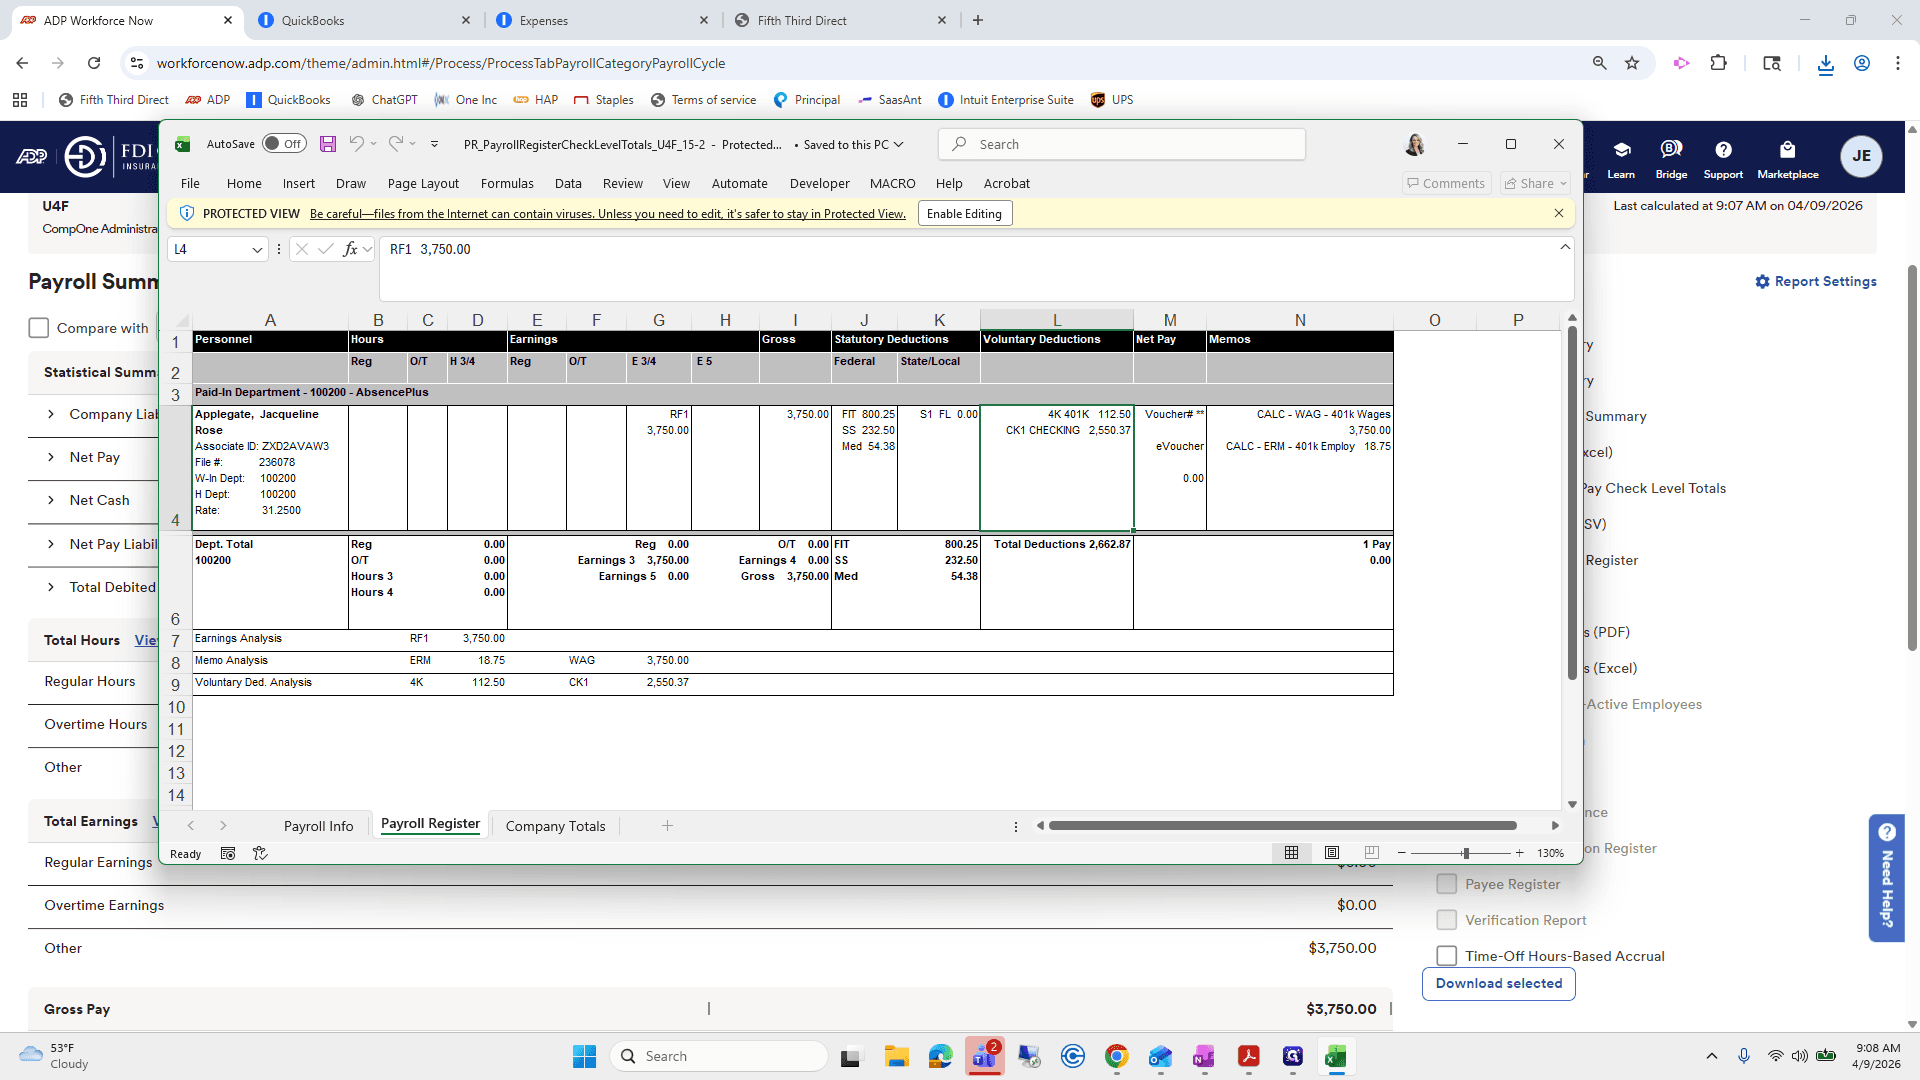
Task: Click the Download selected button
Action: tap(1498, 983)
